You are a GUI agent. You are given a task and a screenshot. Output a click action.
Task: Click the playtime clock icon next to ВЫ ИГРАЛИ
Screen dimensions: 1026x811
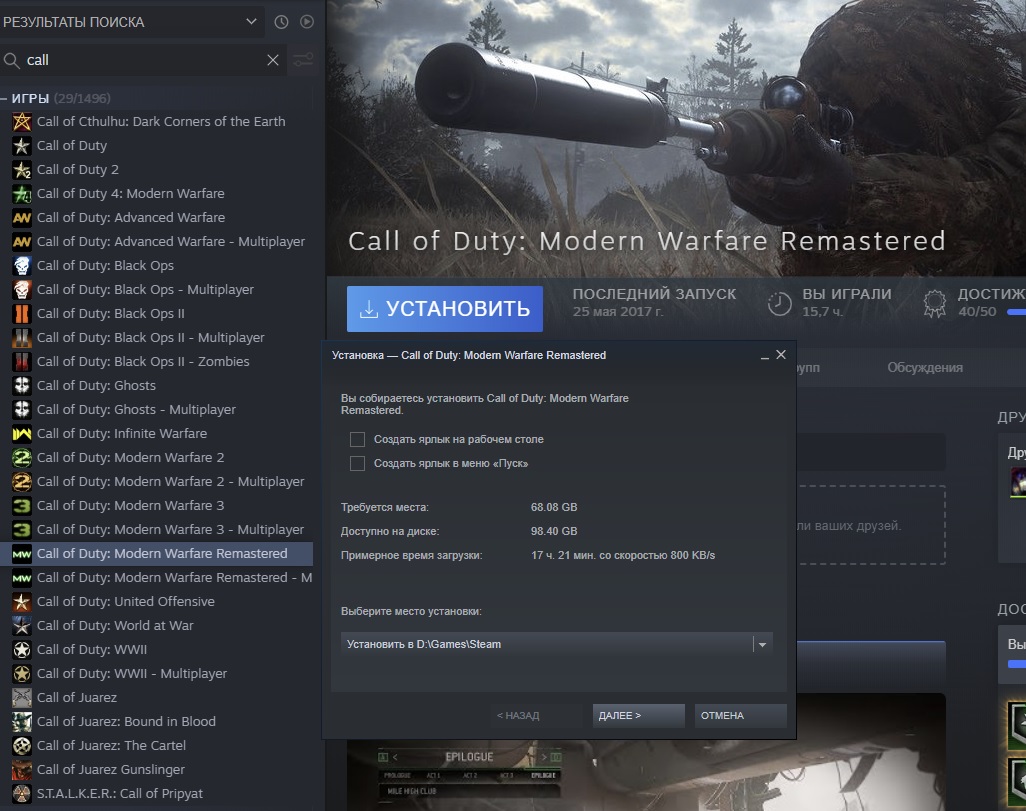[x=779, y=300]
